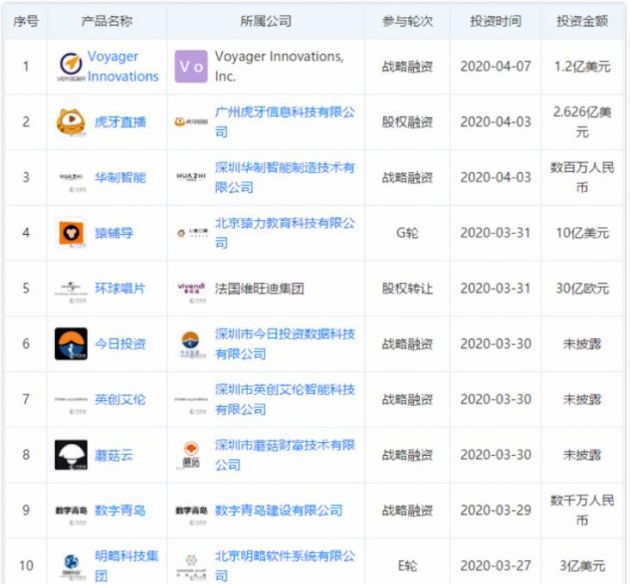Open the 华制智能 product link
This screenshot has height=584, width=630.
pyautogui.click(x=120, y=178)
